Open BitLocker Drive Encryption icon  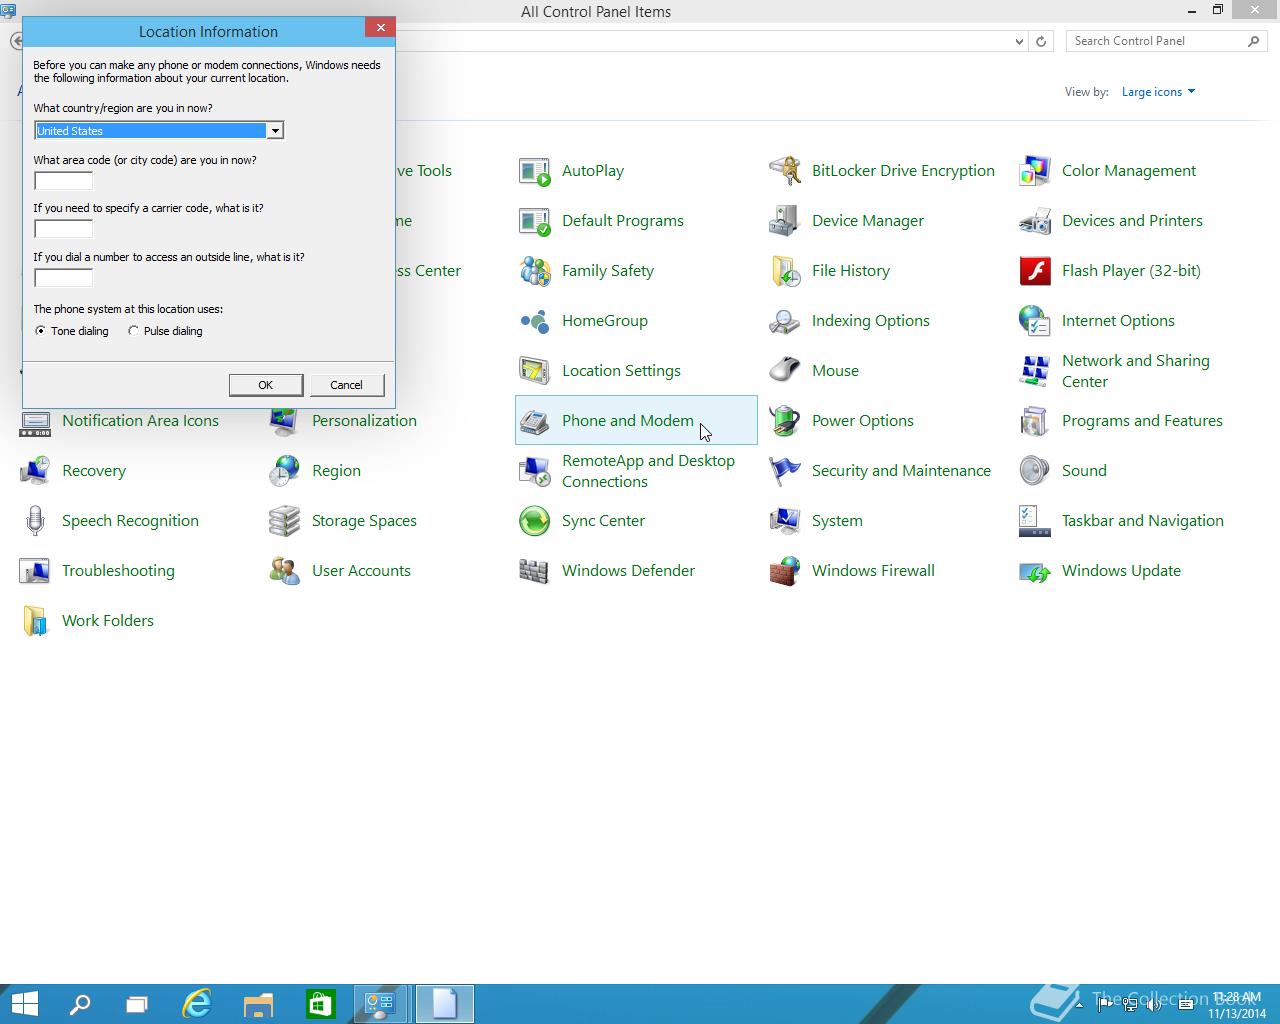(x=785, y=171)
